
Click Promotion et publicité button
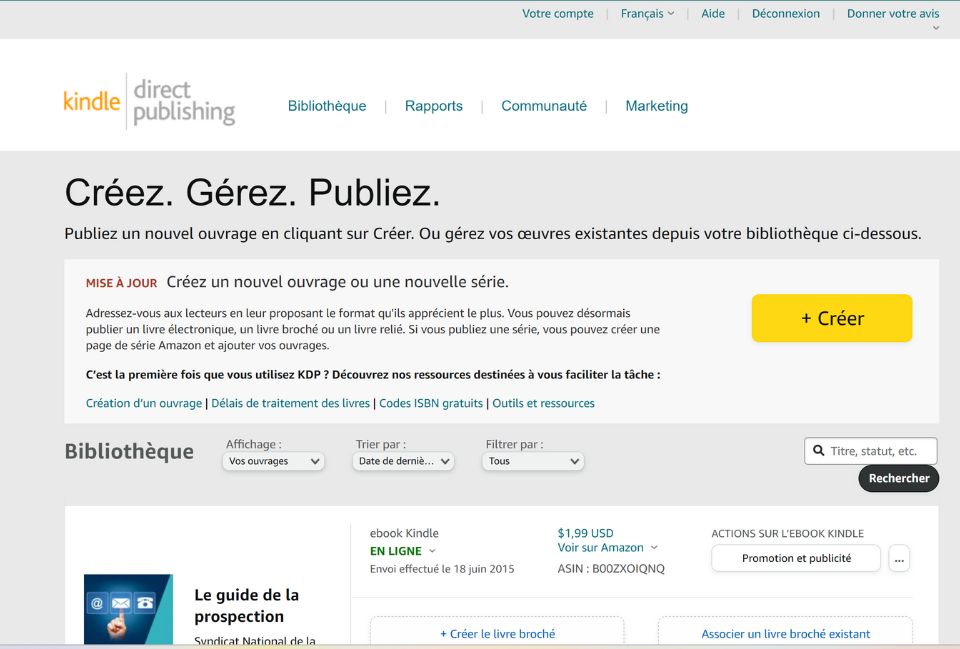(x=796, y=558)
